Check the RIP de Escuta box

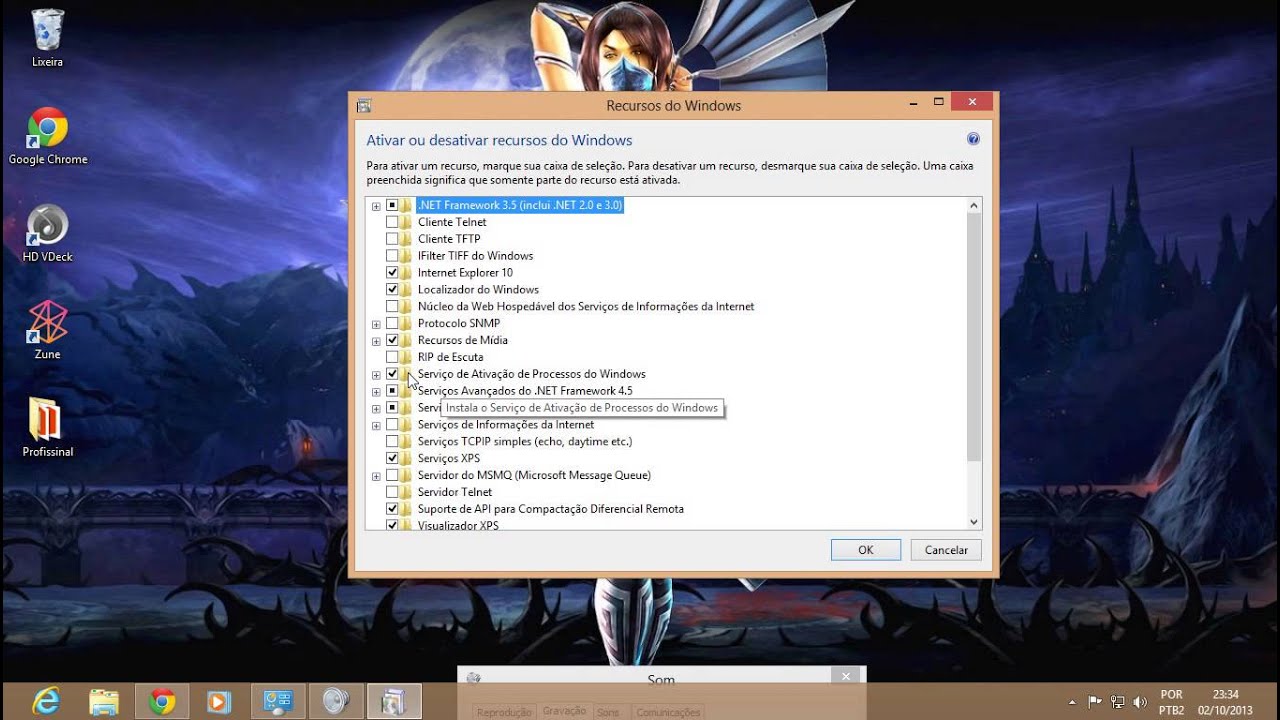pyautogui.click(x=392, y=357)
